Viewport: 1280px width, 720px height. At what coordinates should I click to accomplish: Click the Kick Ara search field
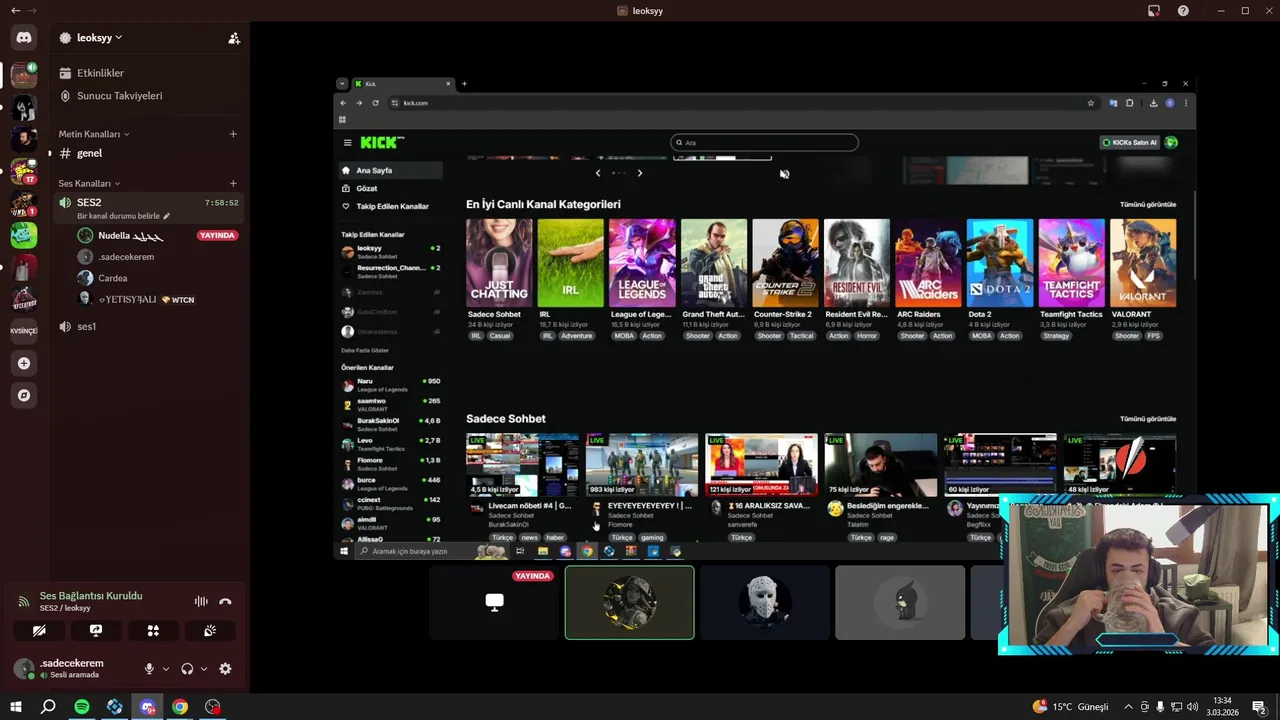click(x=764, y=142)
